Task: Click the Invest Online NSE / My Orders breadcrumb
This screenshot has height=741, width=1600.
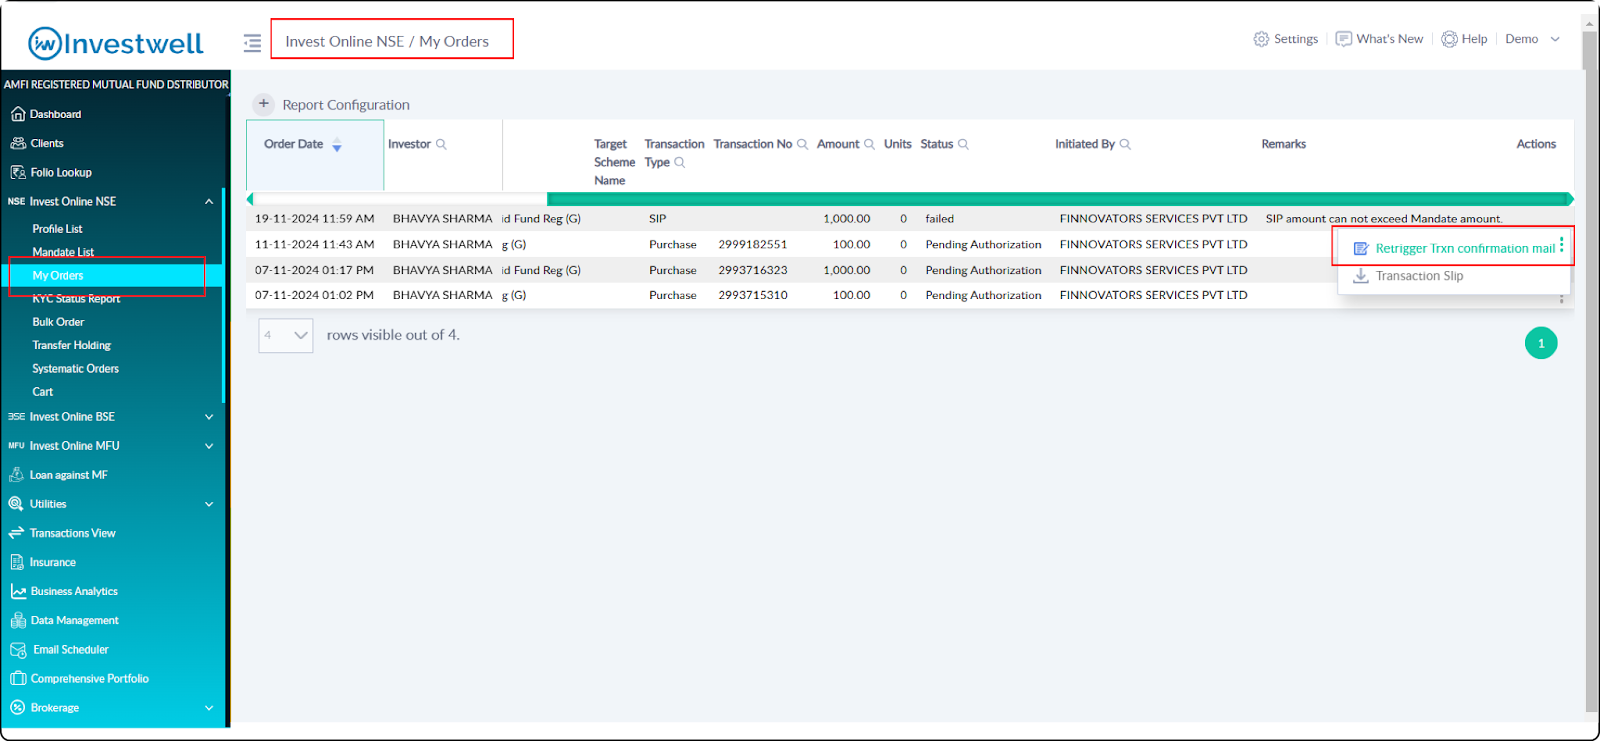Action: pos(387,41)
